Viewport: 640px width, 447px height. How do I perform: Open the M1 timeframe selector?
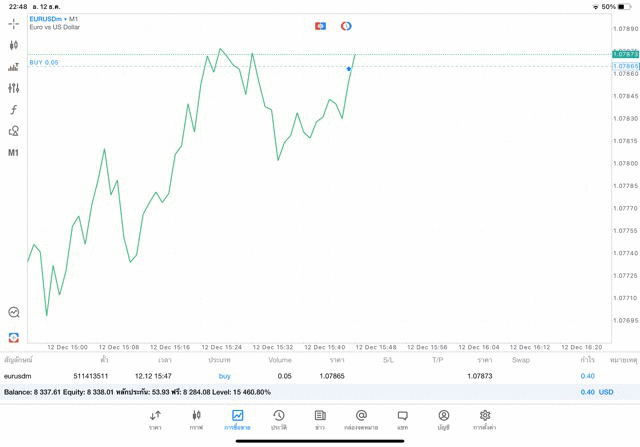click(13, 153)
